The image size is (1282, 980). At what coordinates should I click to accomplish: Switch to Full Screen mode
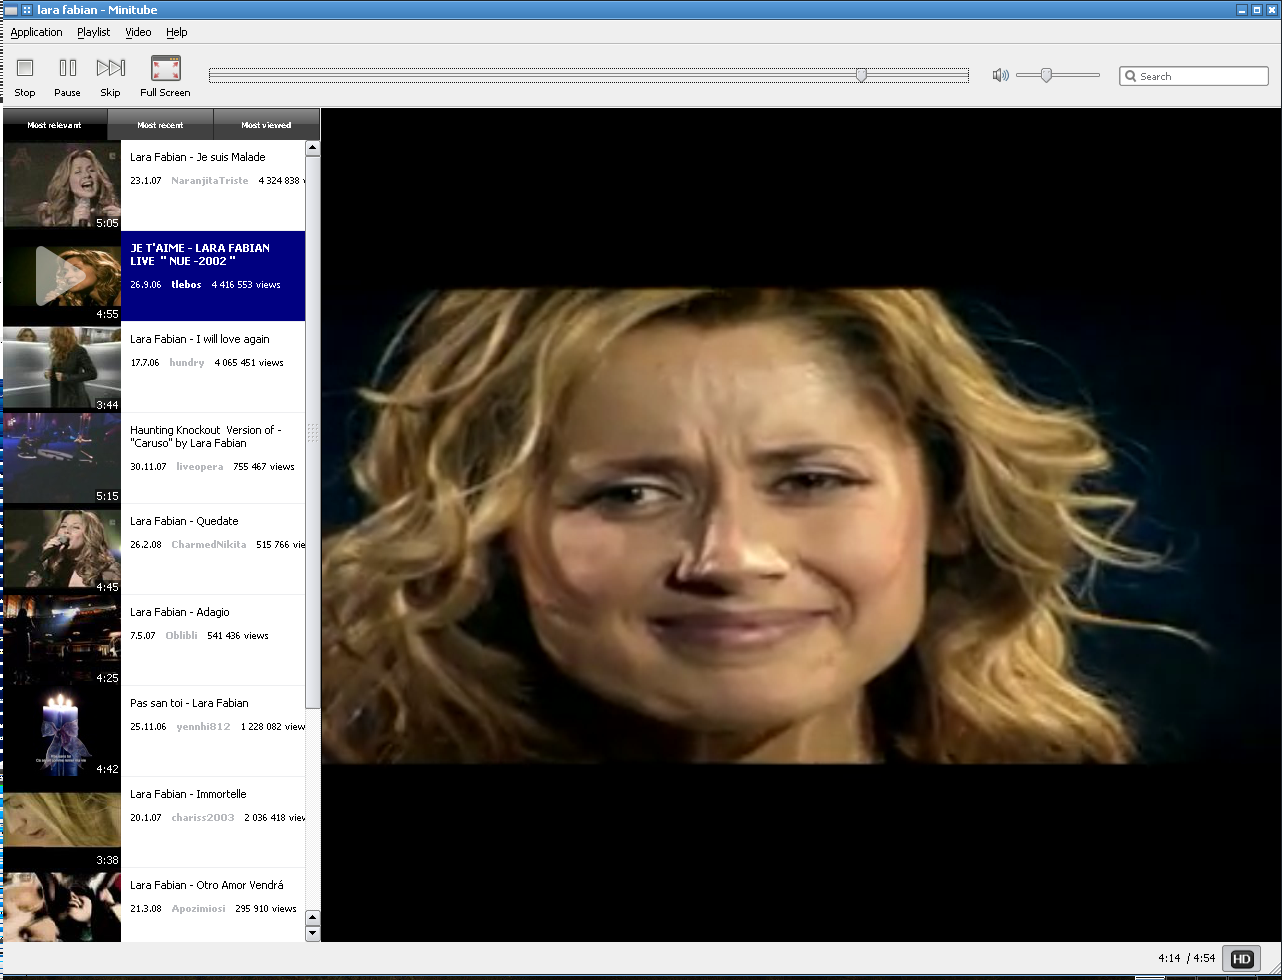point(165,77)
